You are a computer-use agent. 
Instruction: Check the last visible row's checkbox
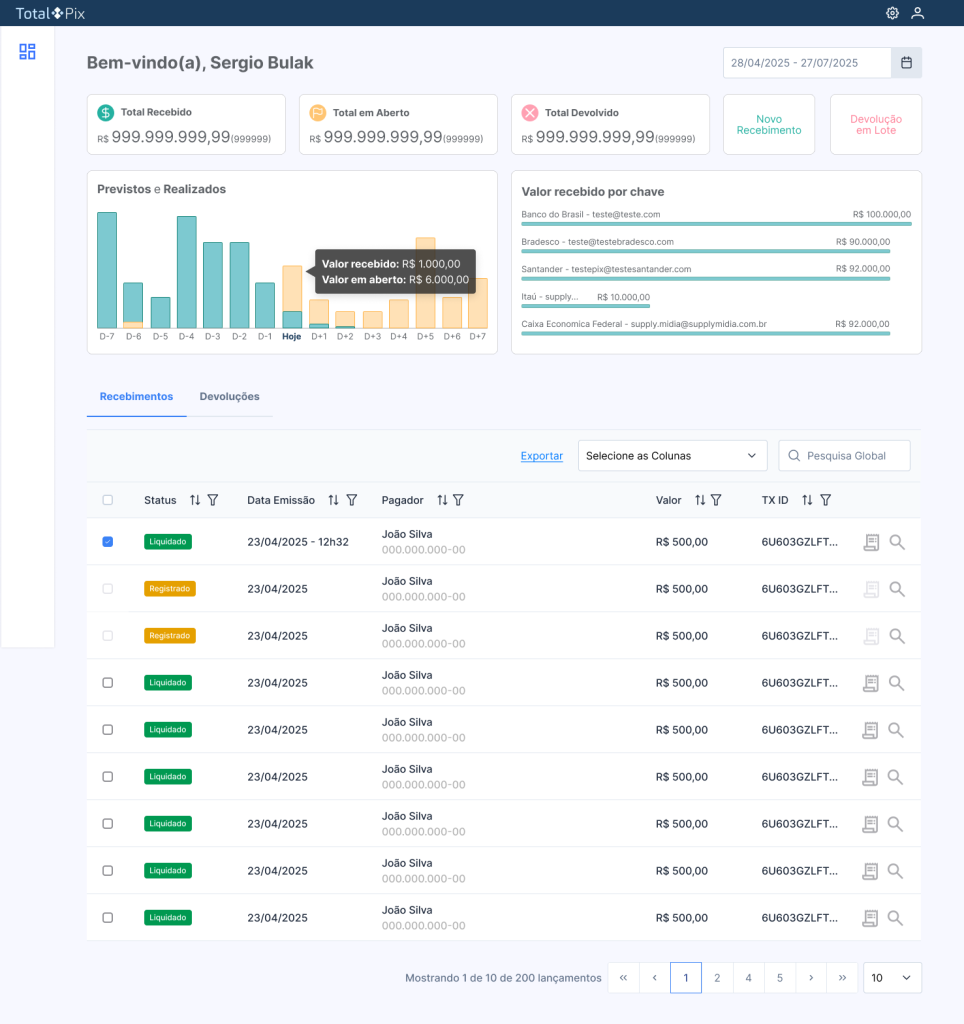pyautogui.click(x=108, y=918)
